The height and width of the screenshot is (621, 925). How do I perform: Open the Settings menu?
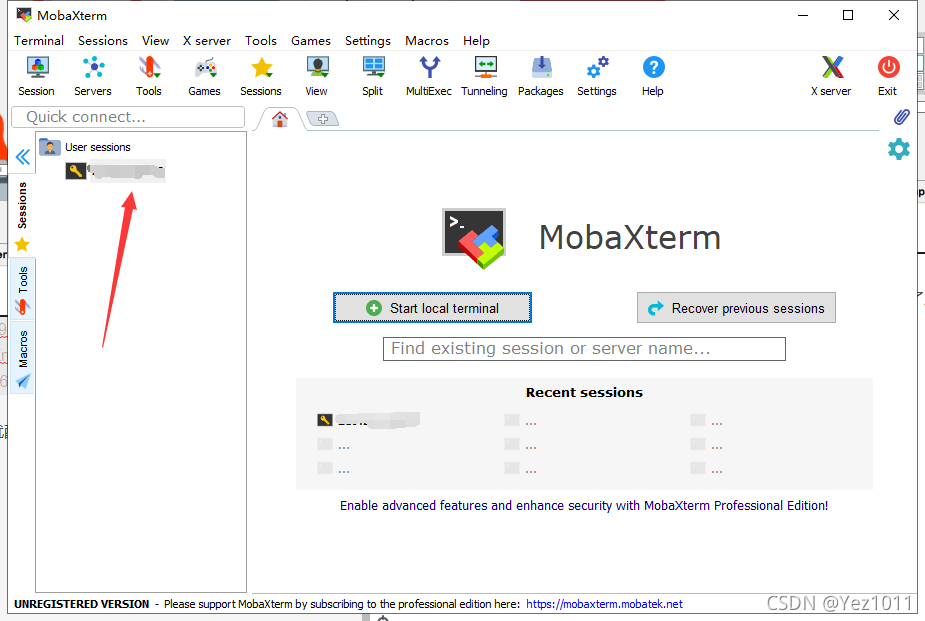(368, 41)
